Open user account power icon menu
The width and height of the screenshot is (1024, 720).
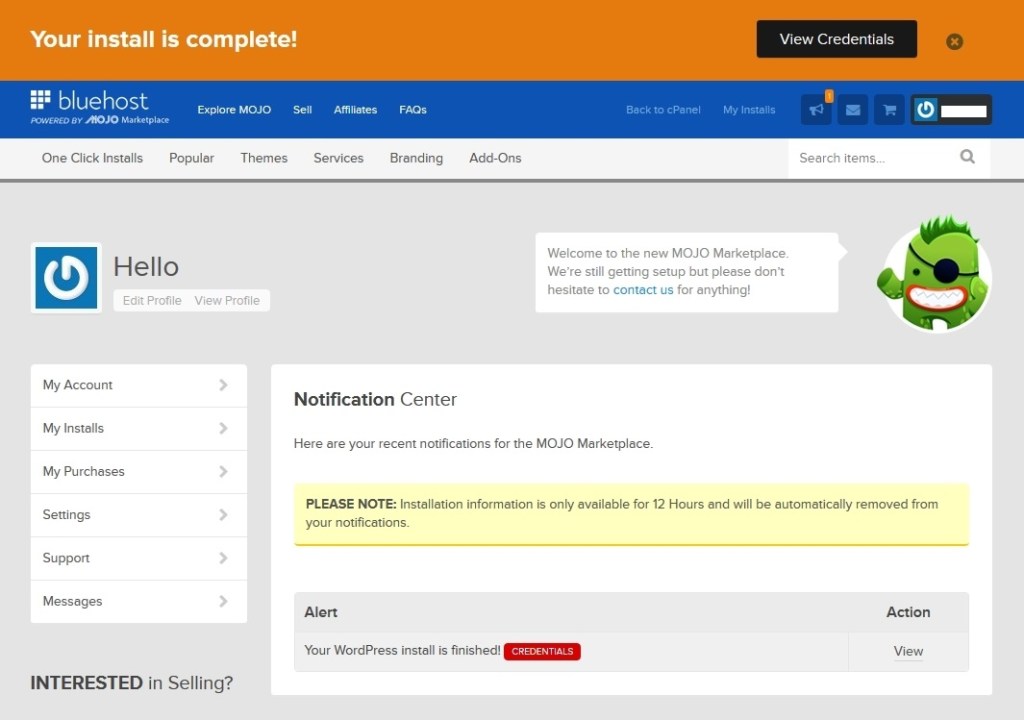952,110
